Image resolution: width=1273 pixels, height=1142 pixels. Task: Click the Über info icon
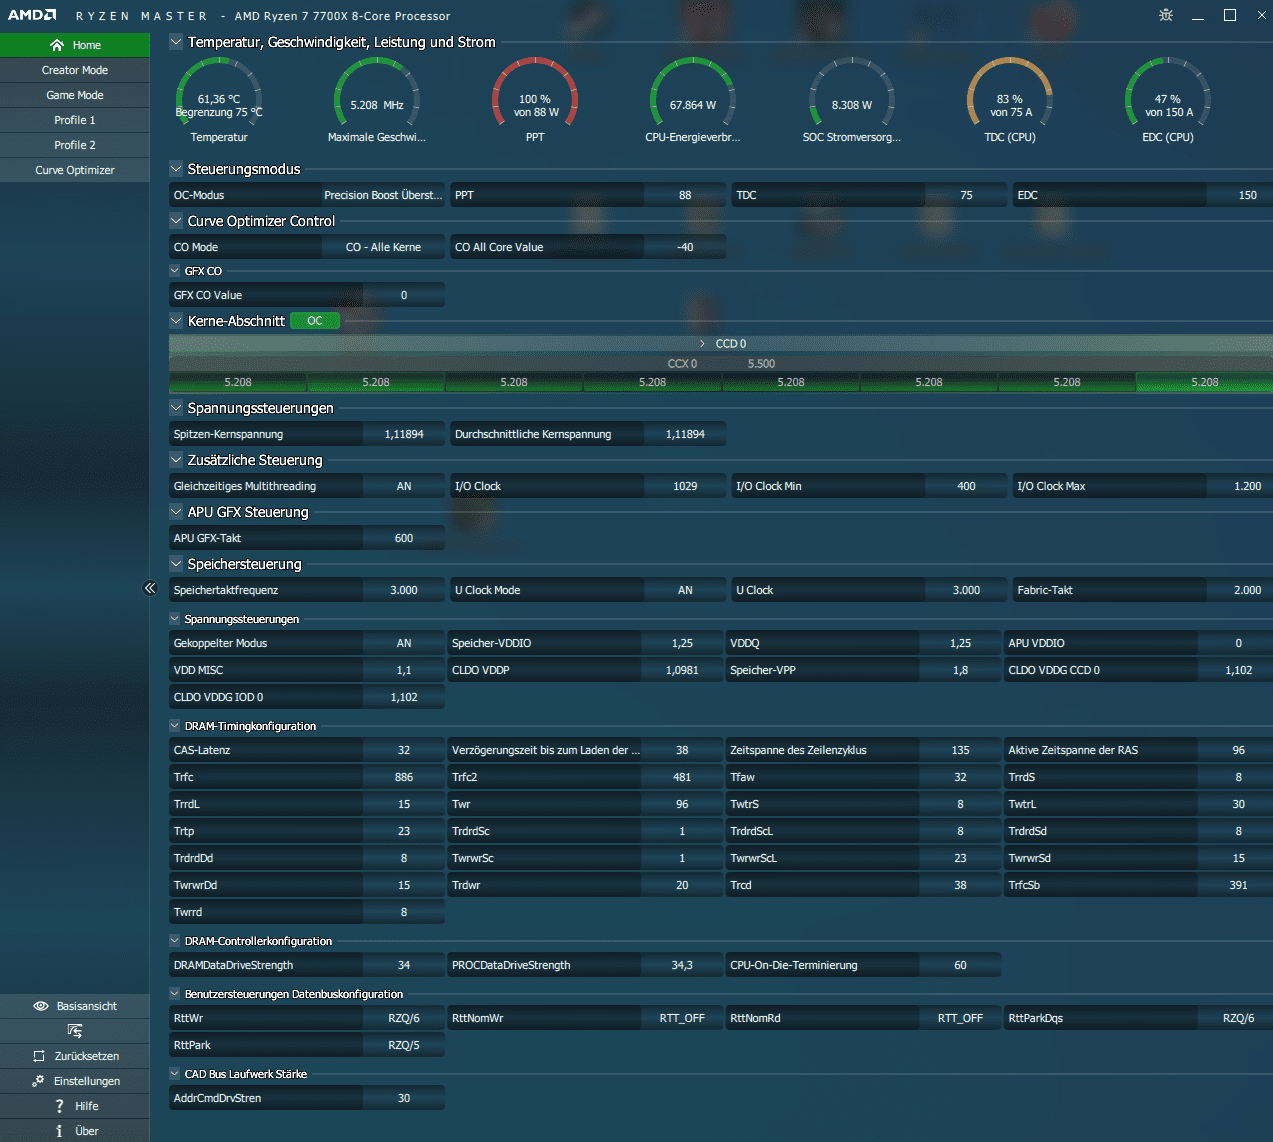[59, 1131]
